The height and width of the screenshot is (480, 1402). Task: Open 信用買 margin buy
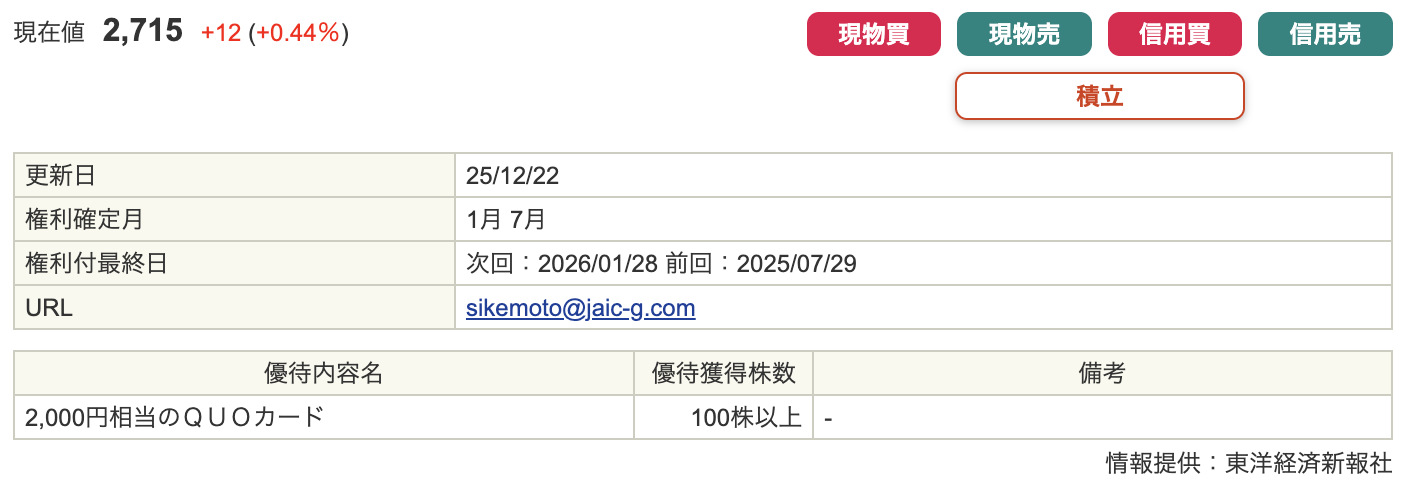click(1174, 34)
